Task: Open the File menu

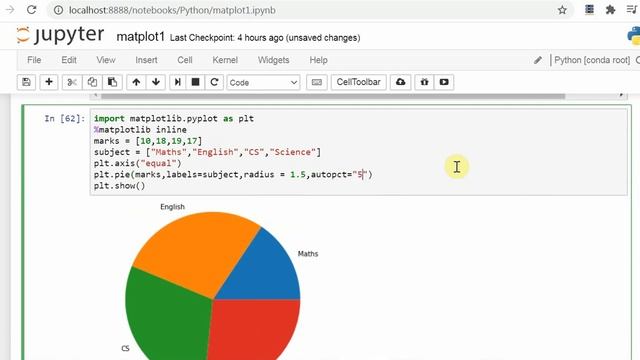Action: click(34, 60)
